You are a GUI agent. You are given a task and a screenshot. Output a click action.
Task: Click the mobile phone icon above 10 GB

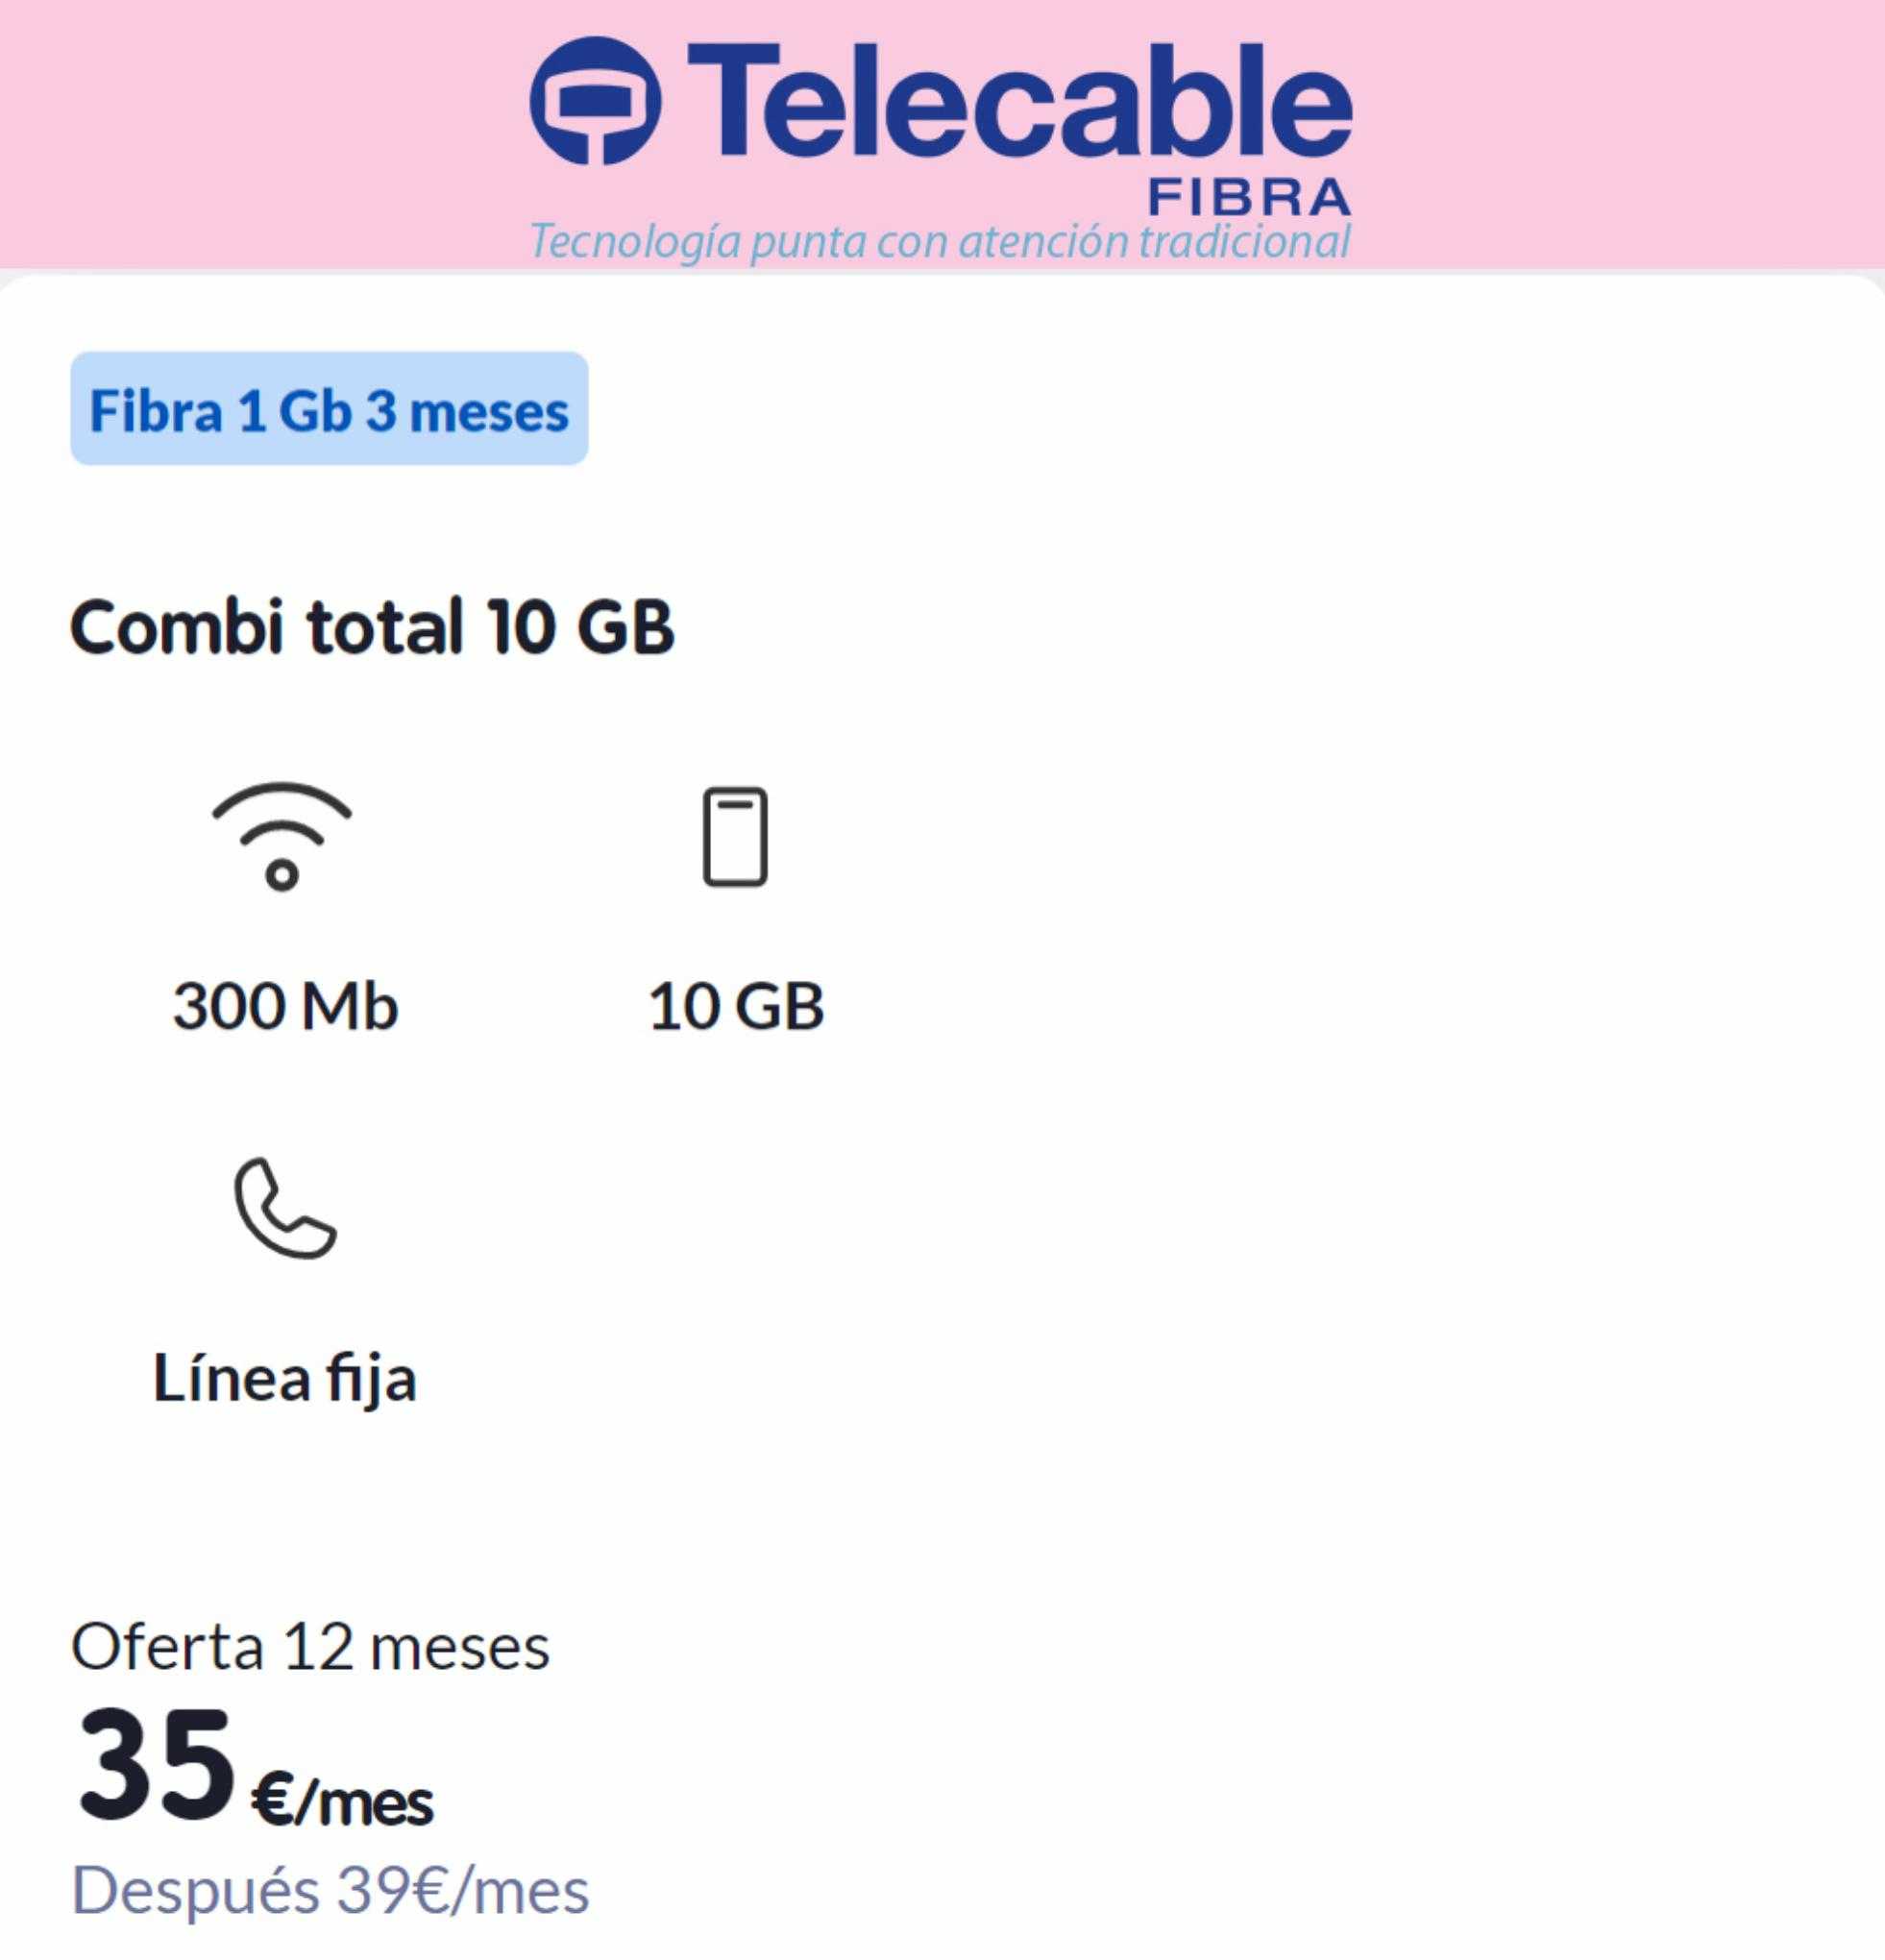point(735,837)
